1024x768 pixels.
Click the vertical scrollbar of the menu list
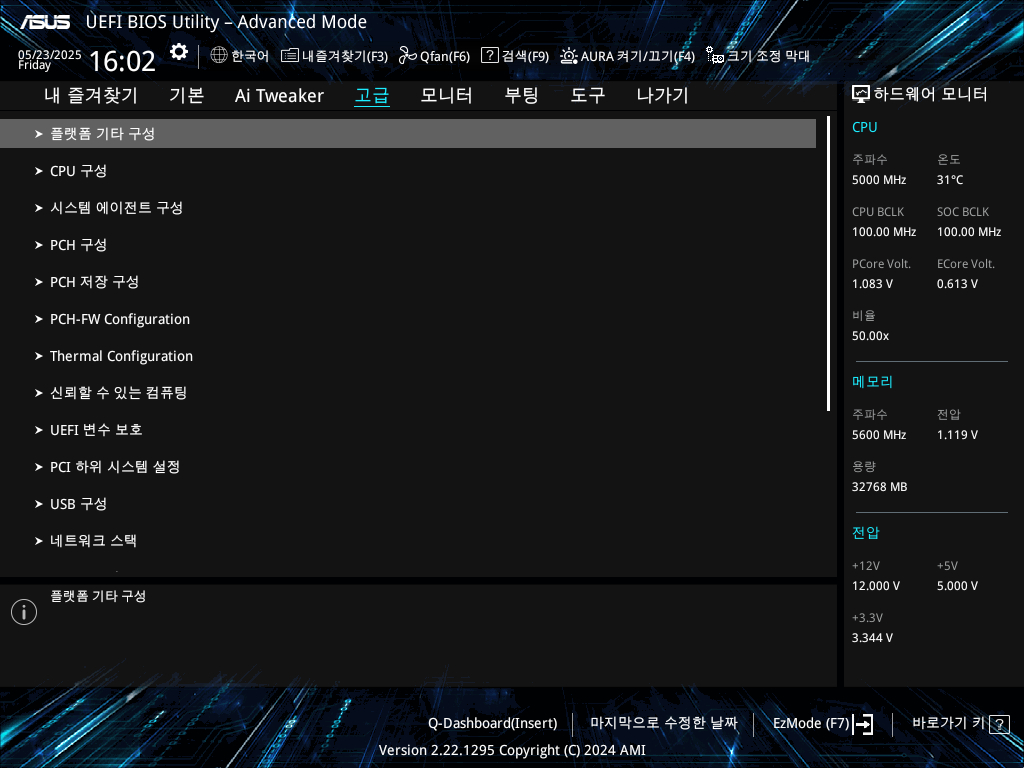(828, 264)
